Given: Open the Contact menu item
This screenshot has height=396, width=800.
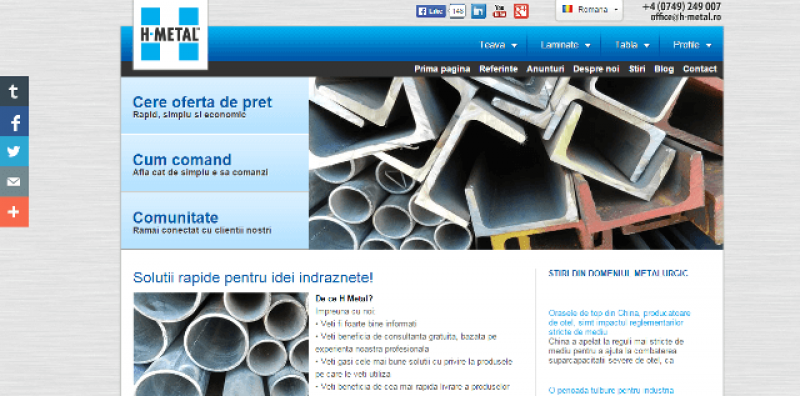Looking at the screenshot, I should [x=699, y=69].
